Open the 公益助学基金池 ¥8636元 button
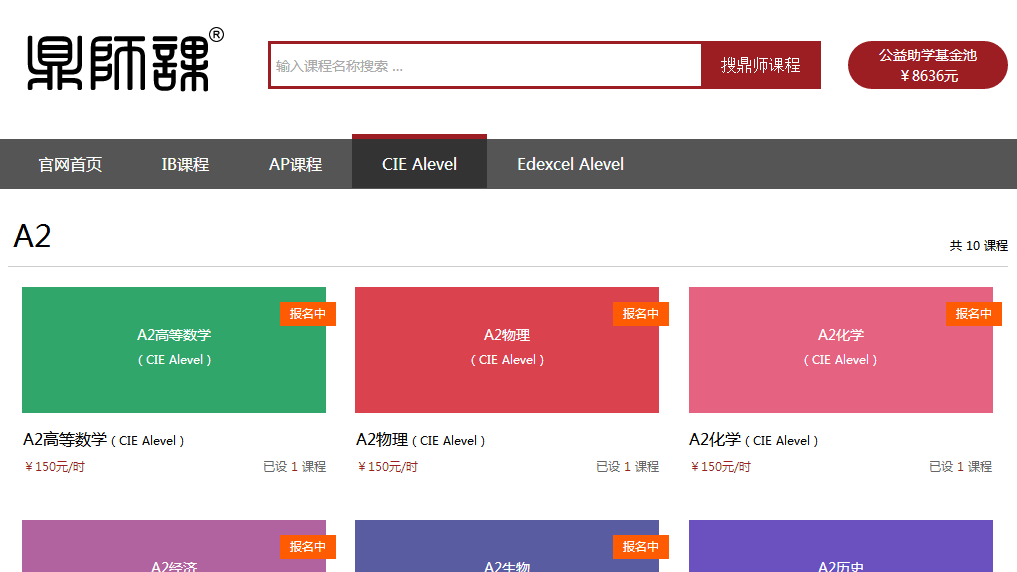This screenshot has height=572, width=1017. pos(927,65)
